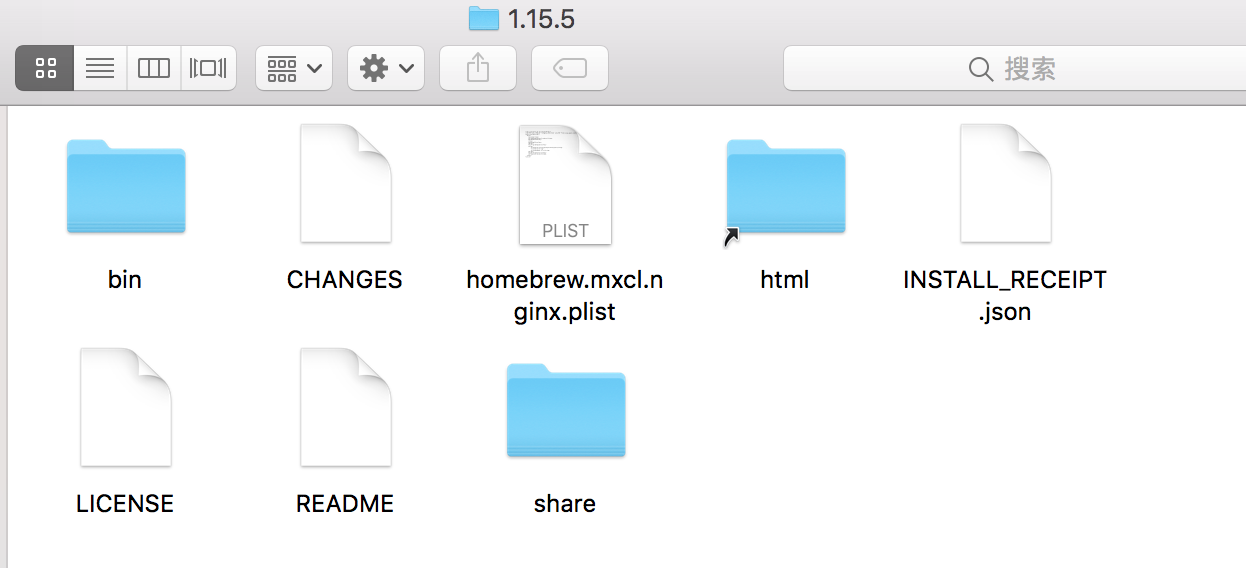Click the edit tags button
The width and height of the screenshot is (1246, 568).
[x=570, y=68]
